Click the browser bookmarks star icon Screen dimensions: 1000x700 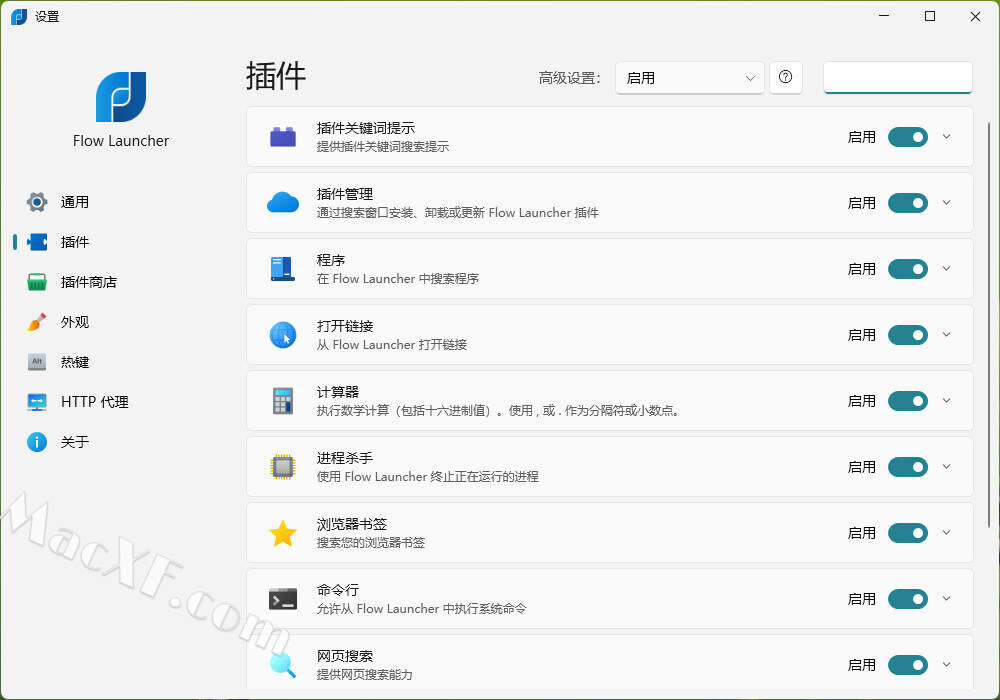point(283,533)
